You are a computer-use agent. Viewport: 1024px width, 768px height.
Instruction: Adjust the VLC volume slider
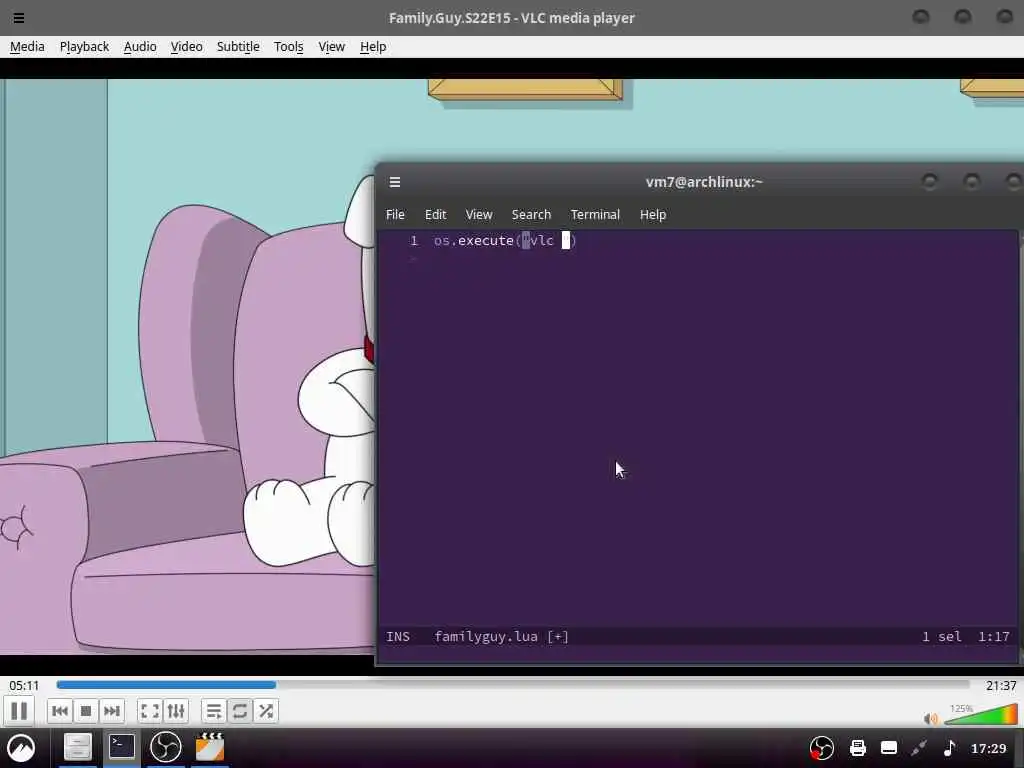981,714
